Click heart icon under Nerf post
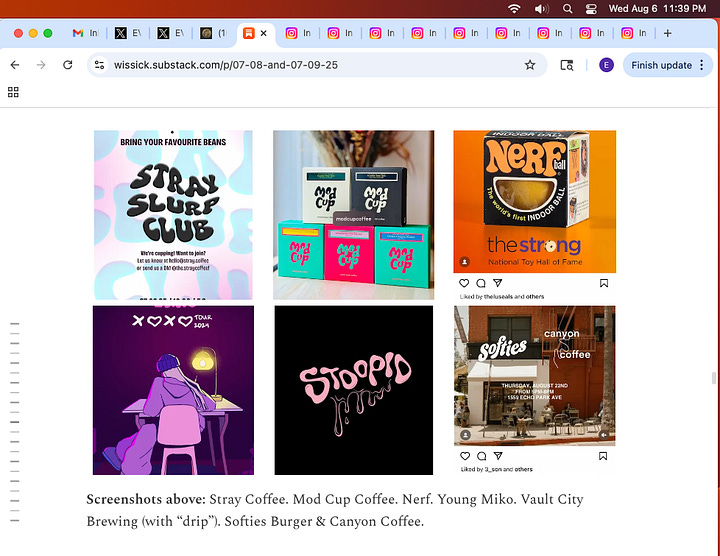Screen dimensions: 720x556 point(464,283)
